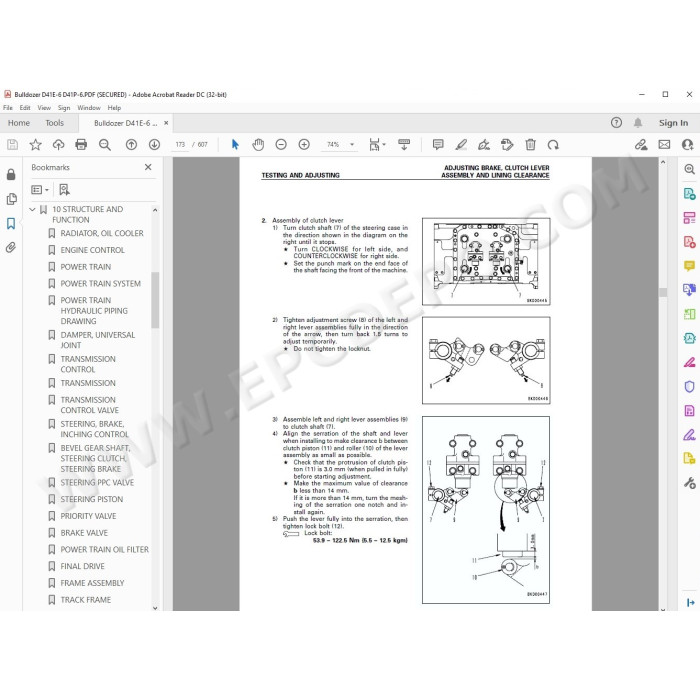Open the Find text magnifier

pos(105,145)
